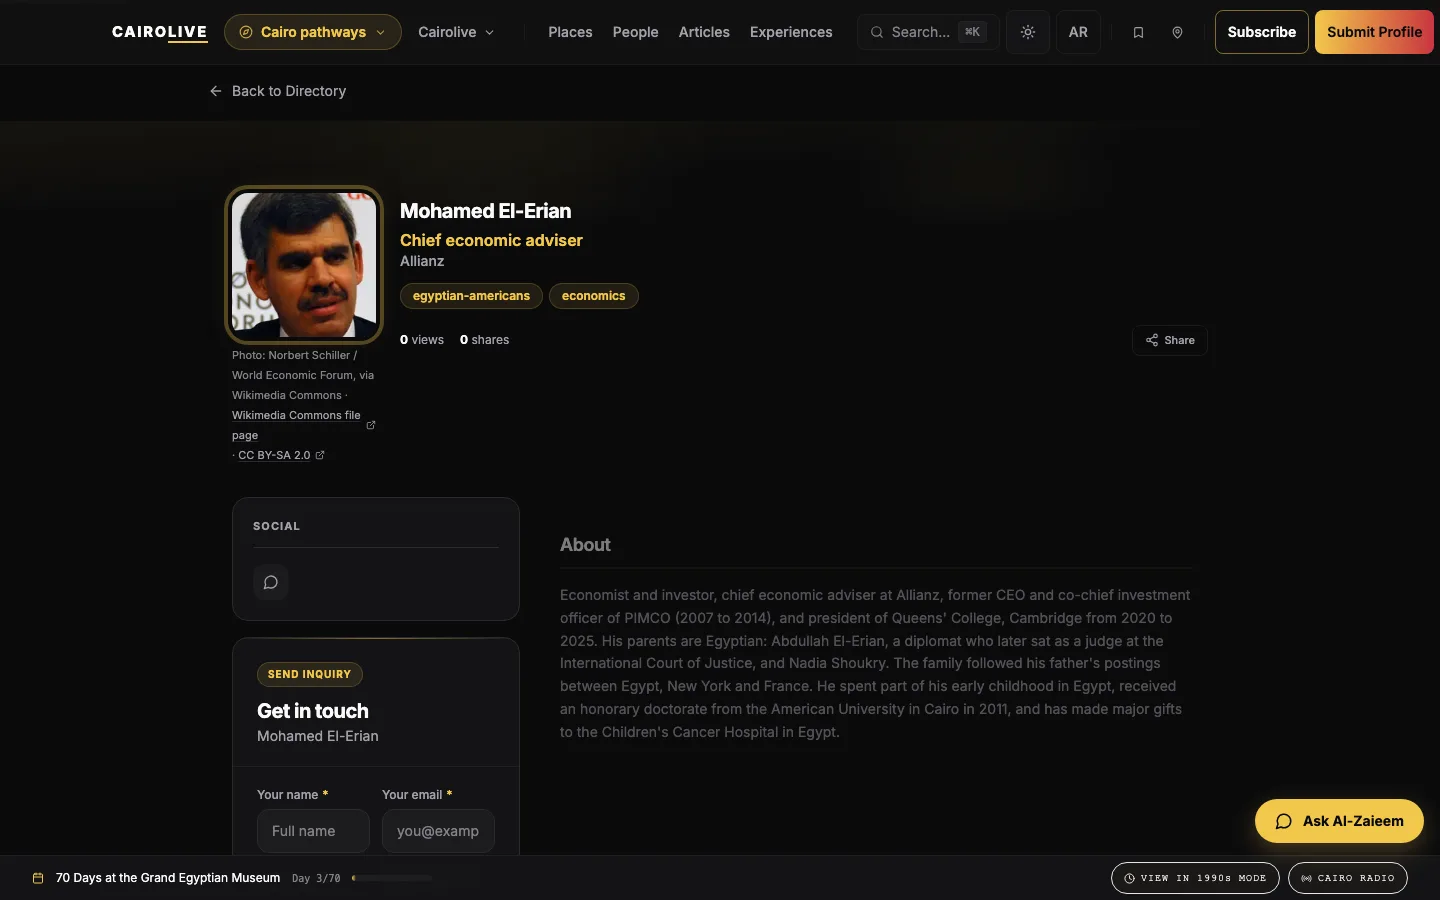Open the People section
1440x900 pixels.
pyautogui.click(x=636, y=32)
